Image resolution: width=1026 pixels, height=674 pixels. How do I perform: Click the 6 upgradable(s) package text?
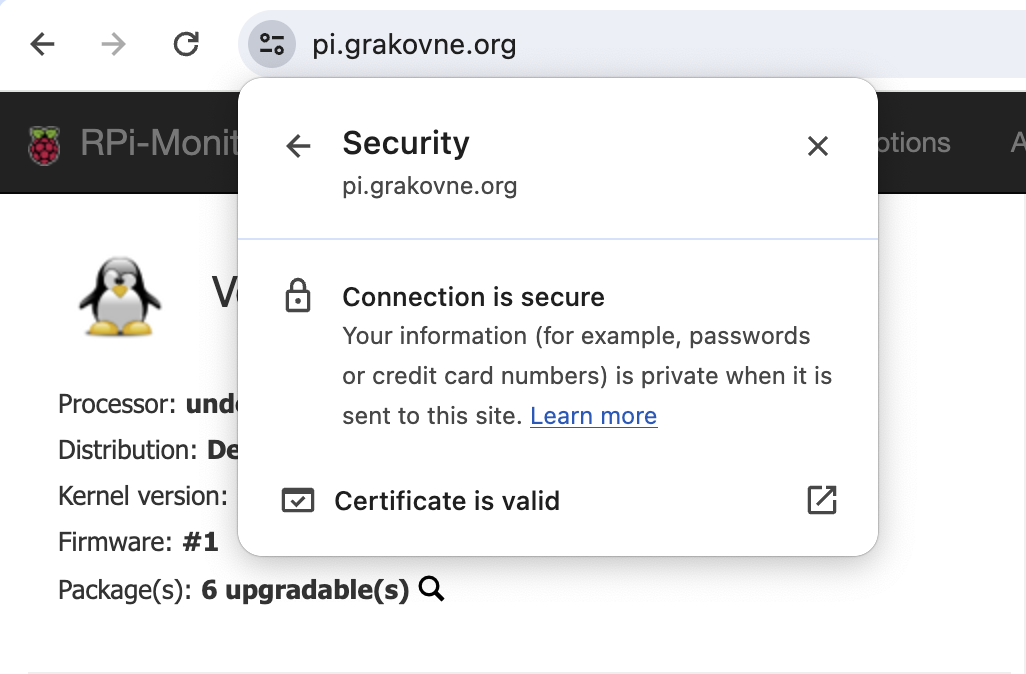coord(305,590)
